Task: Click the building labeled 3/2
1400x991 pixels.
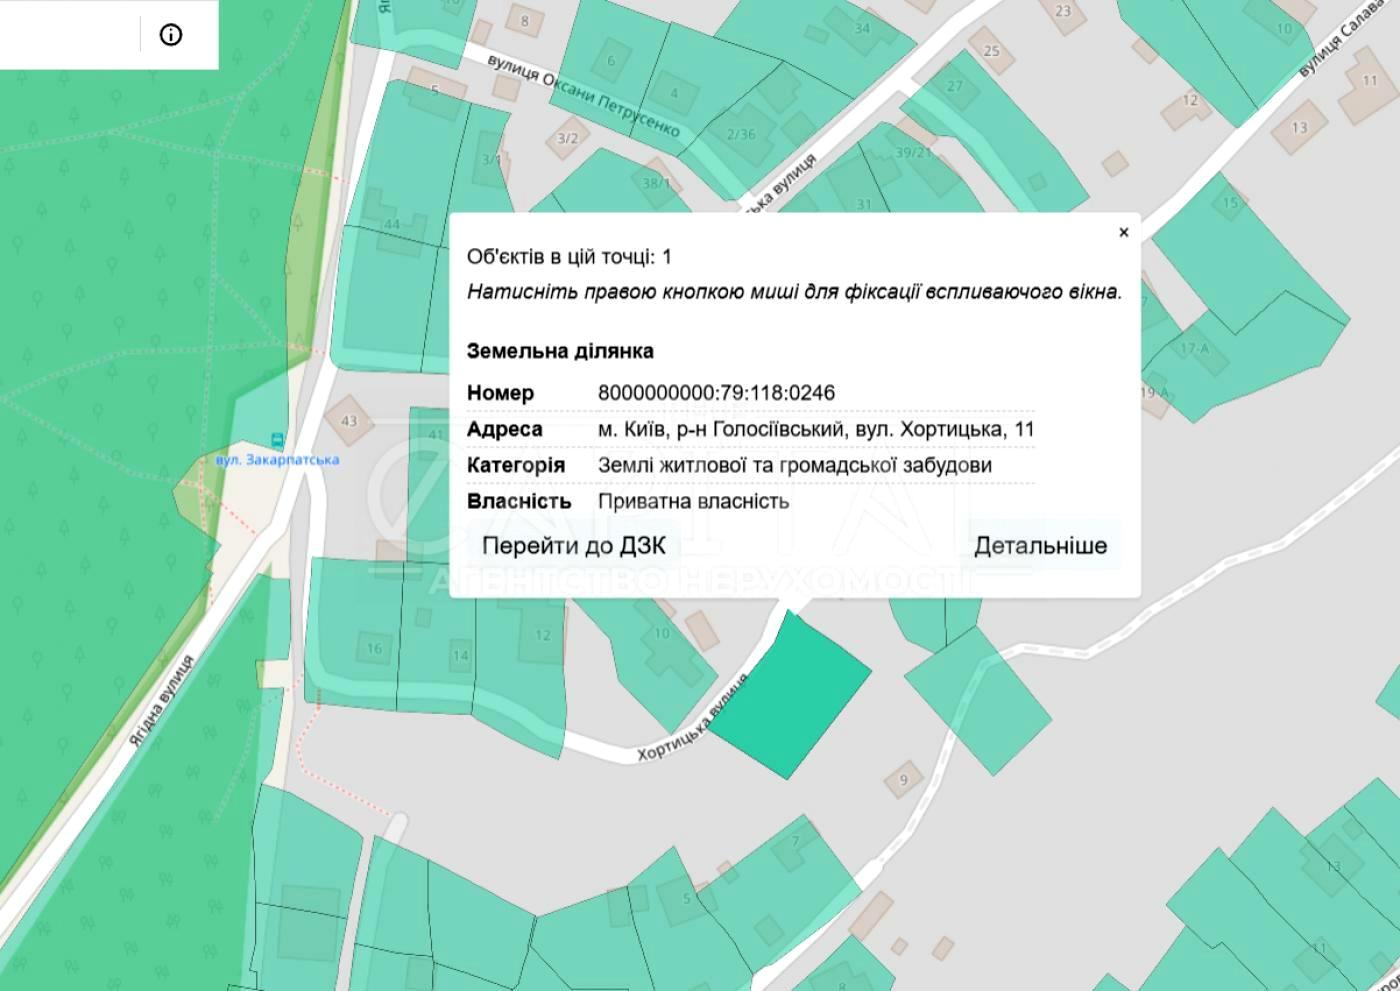Action: pos(567,138)
